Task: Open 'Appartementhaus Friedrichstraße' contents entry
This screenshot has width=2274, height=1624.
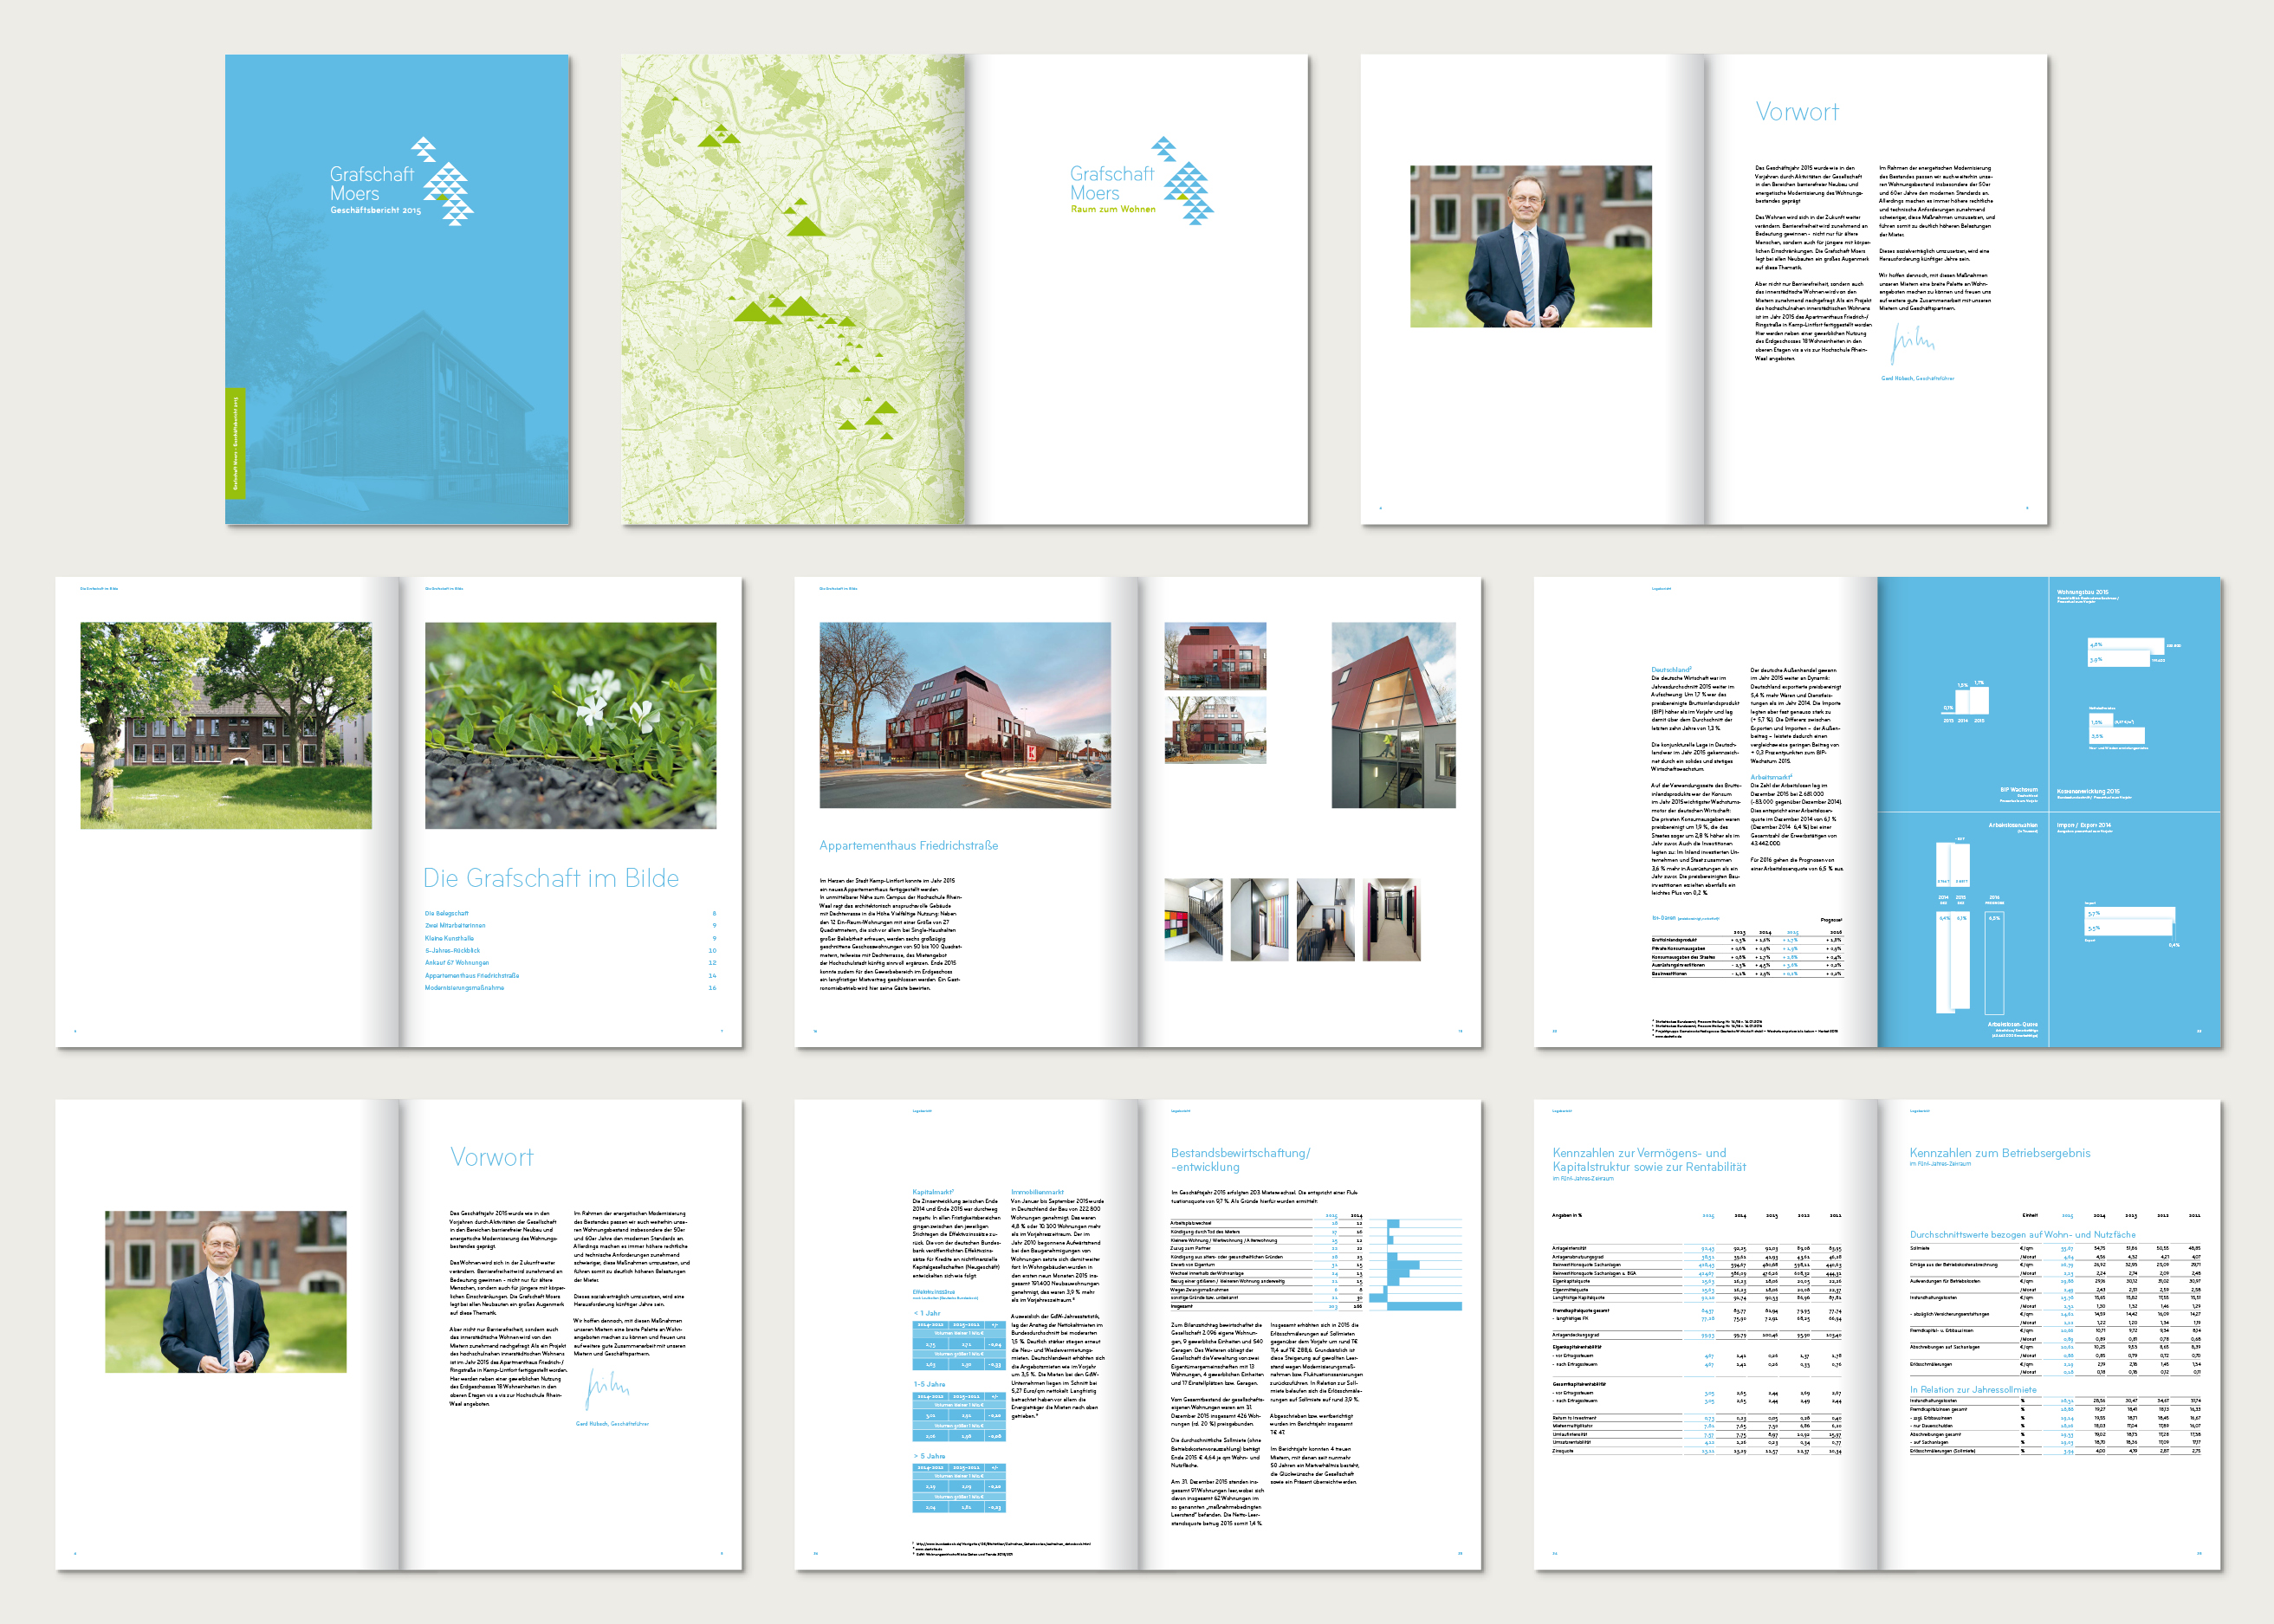Action: coord(471,975)
